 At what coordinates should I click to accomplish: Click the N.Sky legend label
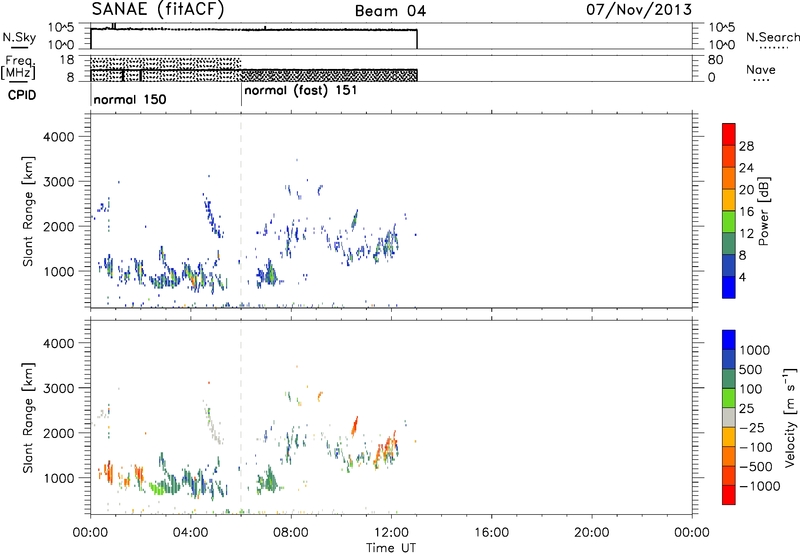coord(19,37)
